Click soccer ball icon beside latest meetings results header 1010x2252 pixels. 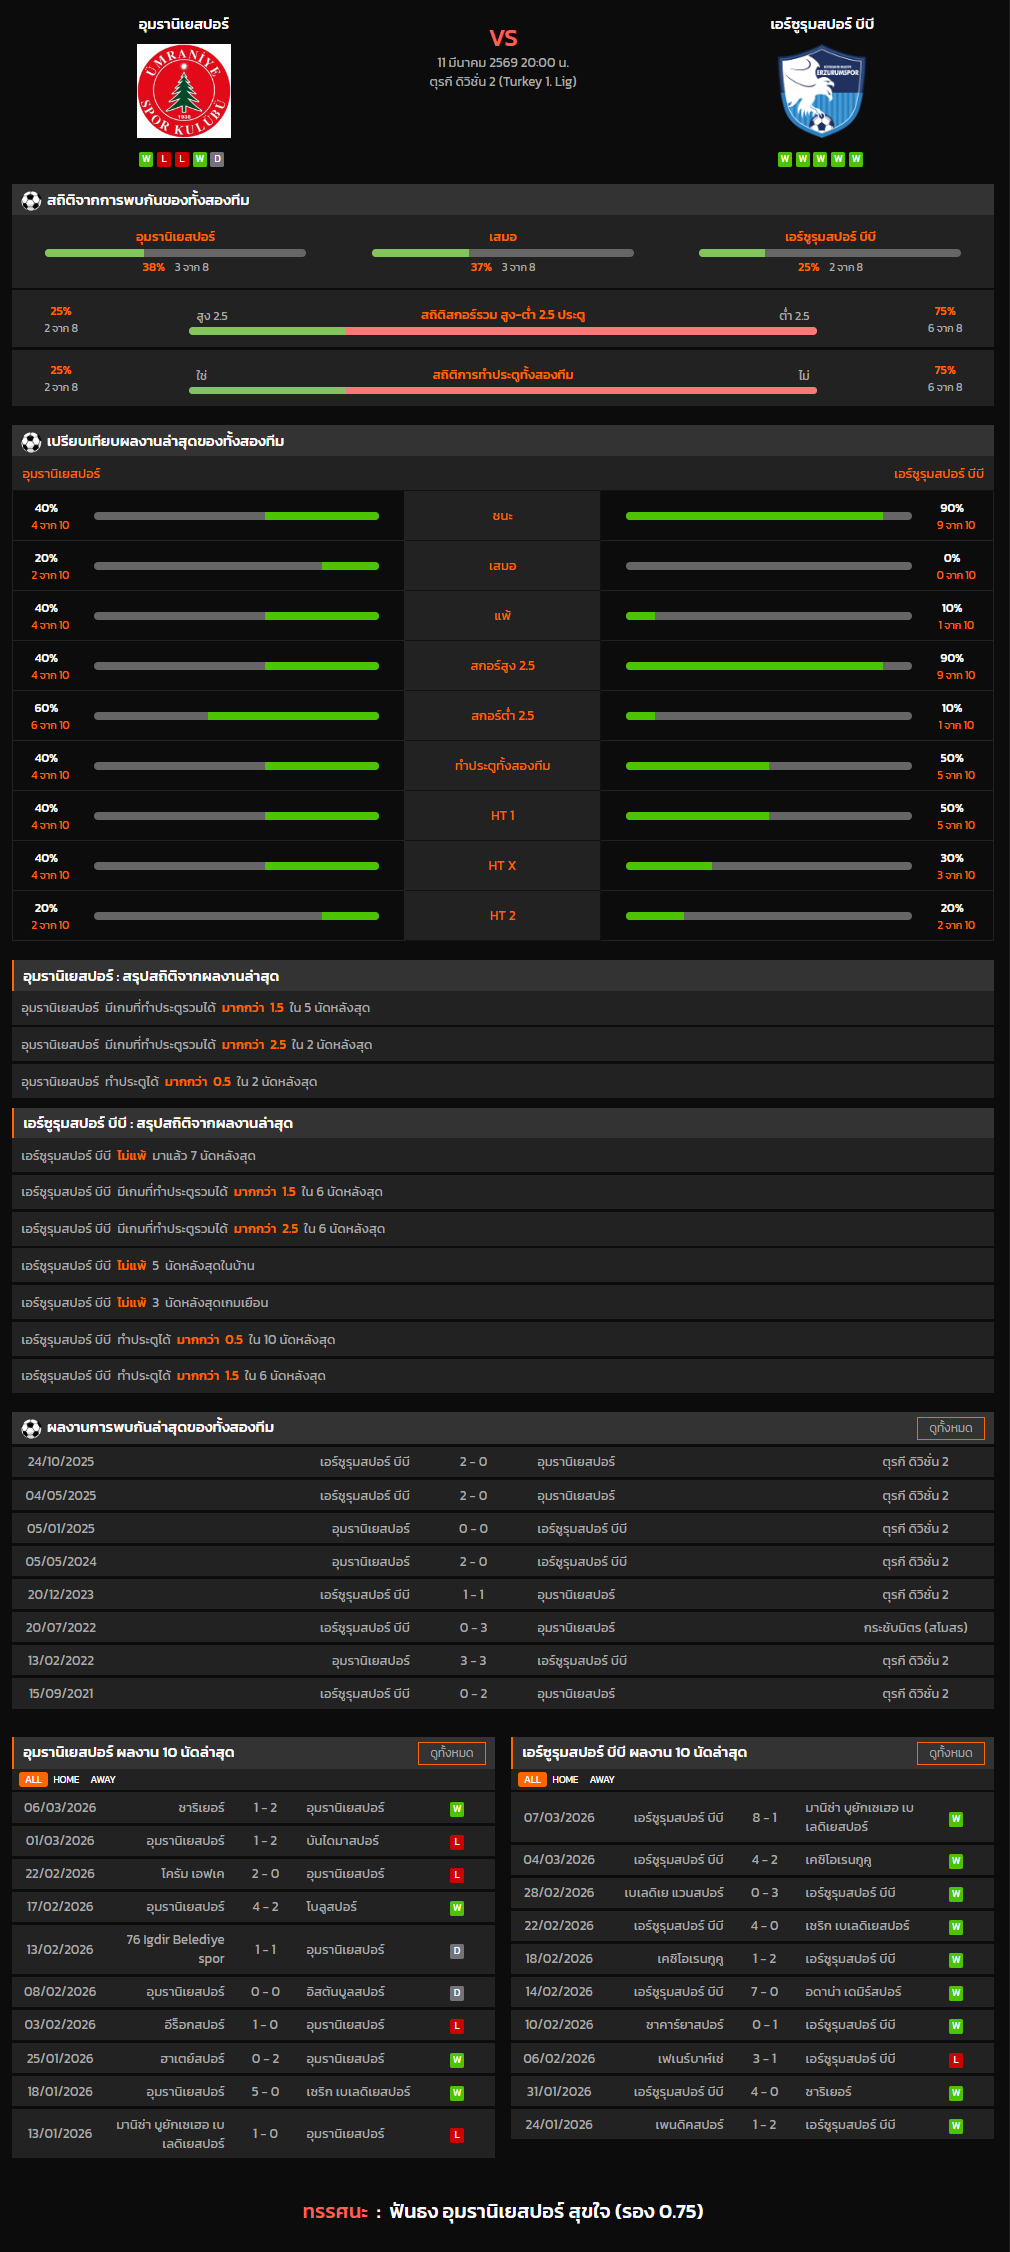pos(31,1427)
